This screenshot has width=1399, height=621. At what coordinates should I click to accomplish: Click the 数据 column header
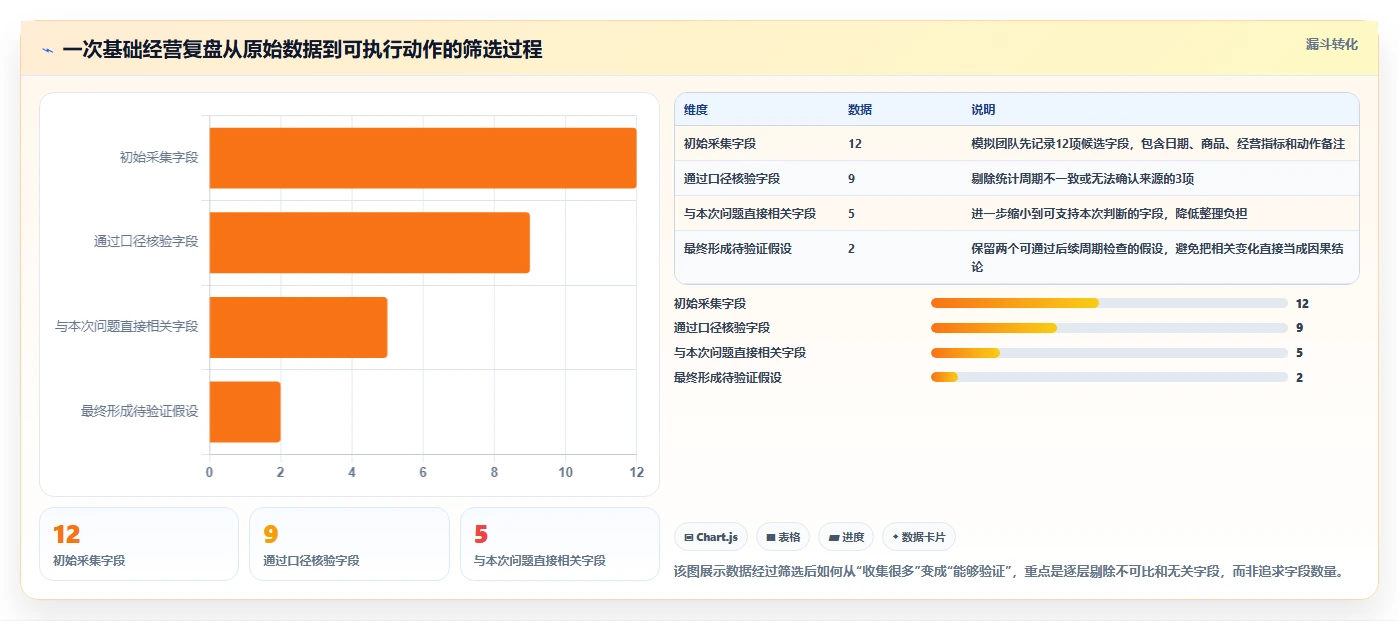(x=860, y=110)
